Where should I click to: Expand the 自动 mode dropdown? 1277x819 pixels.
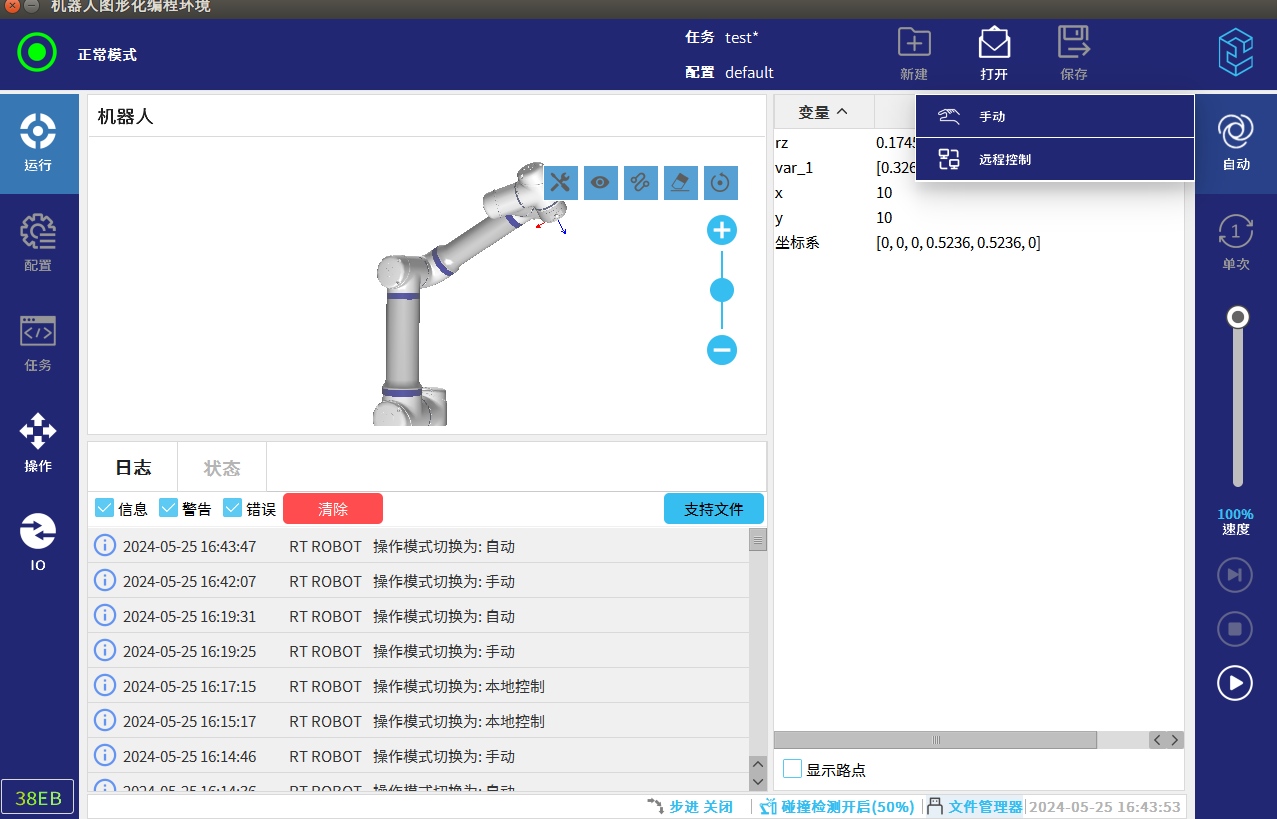click(x=1236, y=143)
